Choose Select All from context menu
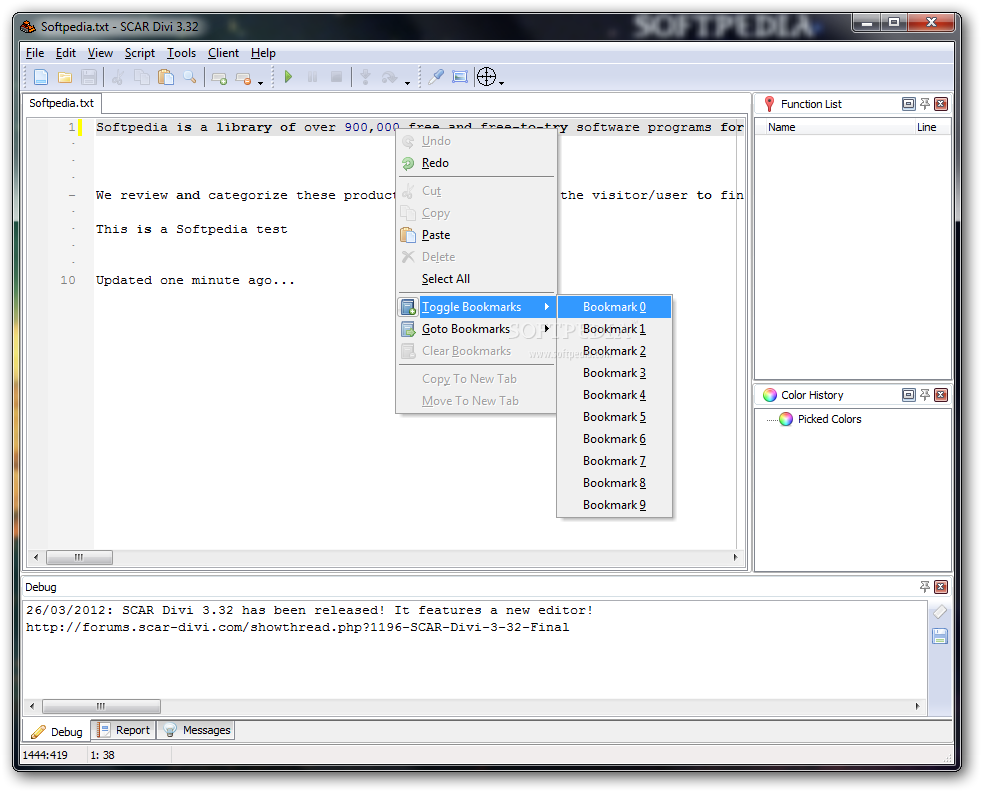 coord(476,279)
